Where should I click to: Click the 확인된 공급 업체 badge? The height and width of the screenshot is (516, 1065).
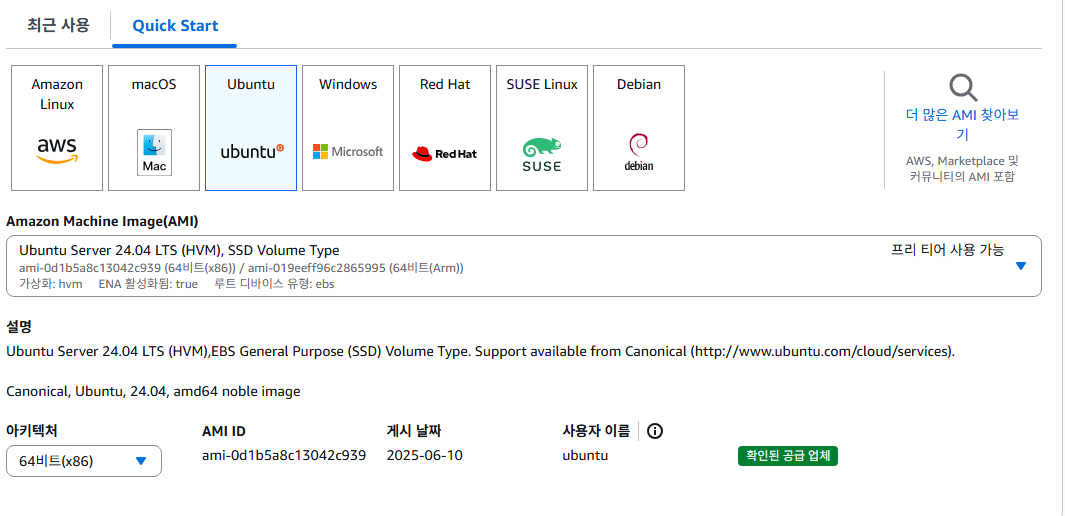pyautogui.click(x=788, y=456)
